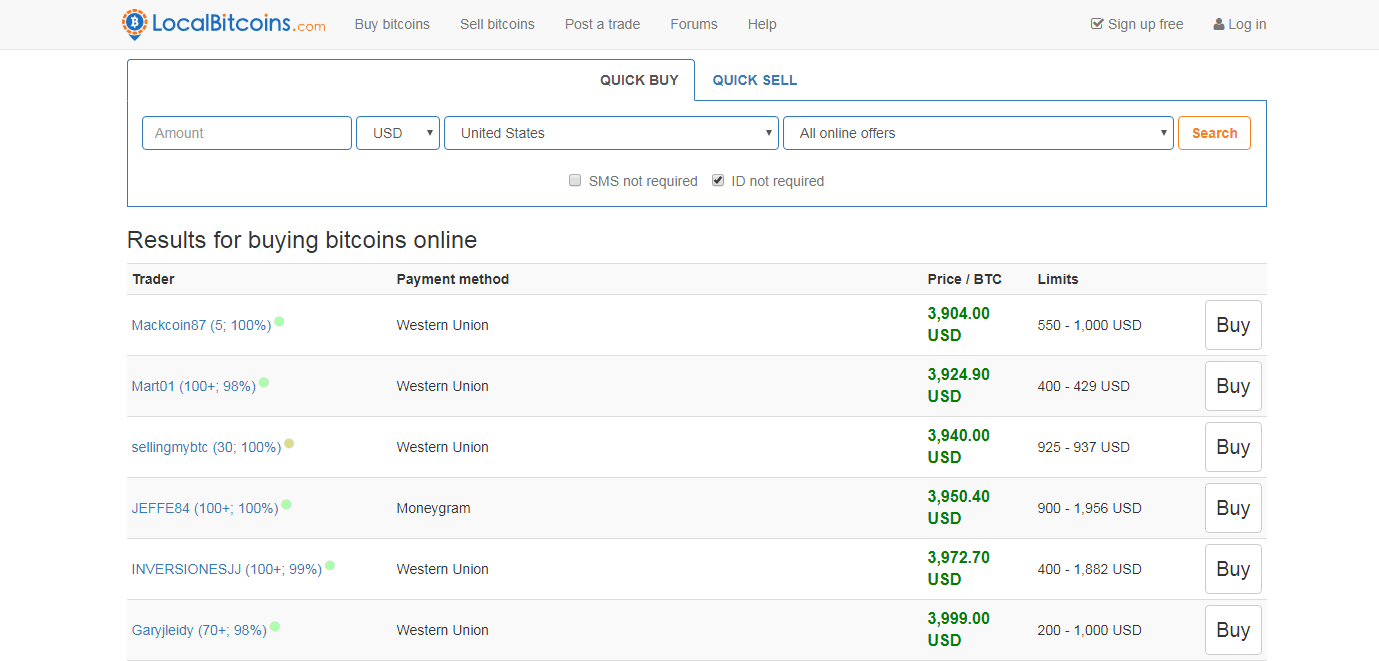Screen dimensions: 1379x661
Task: Open the All online offers dropdown
Action: [978, 133]
